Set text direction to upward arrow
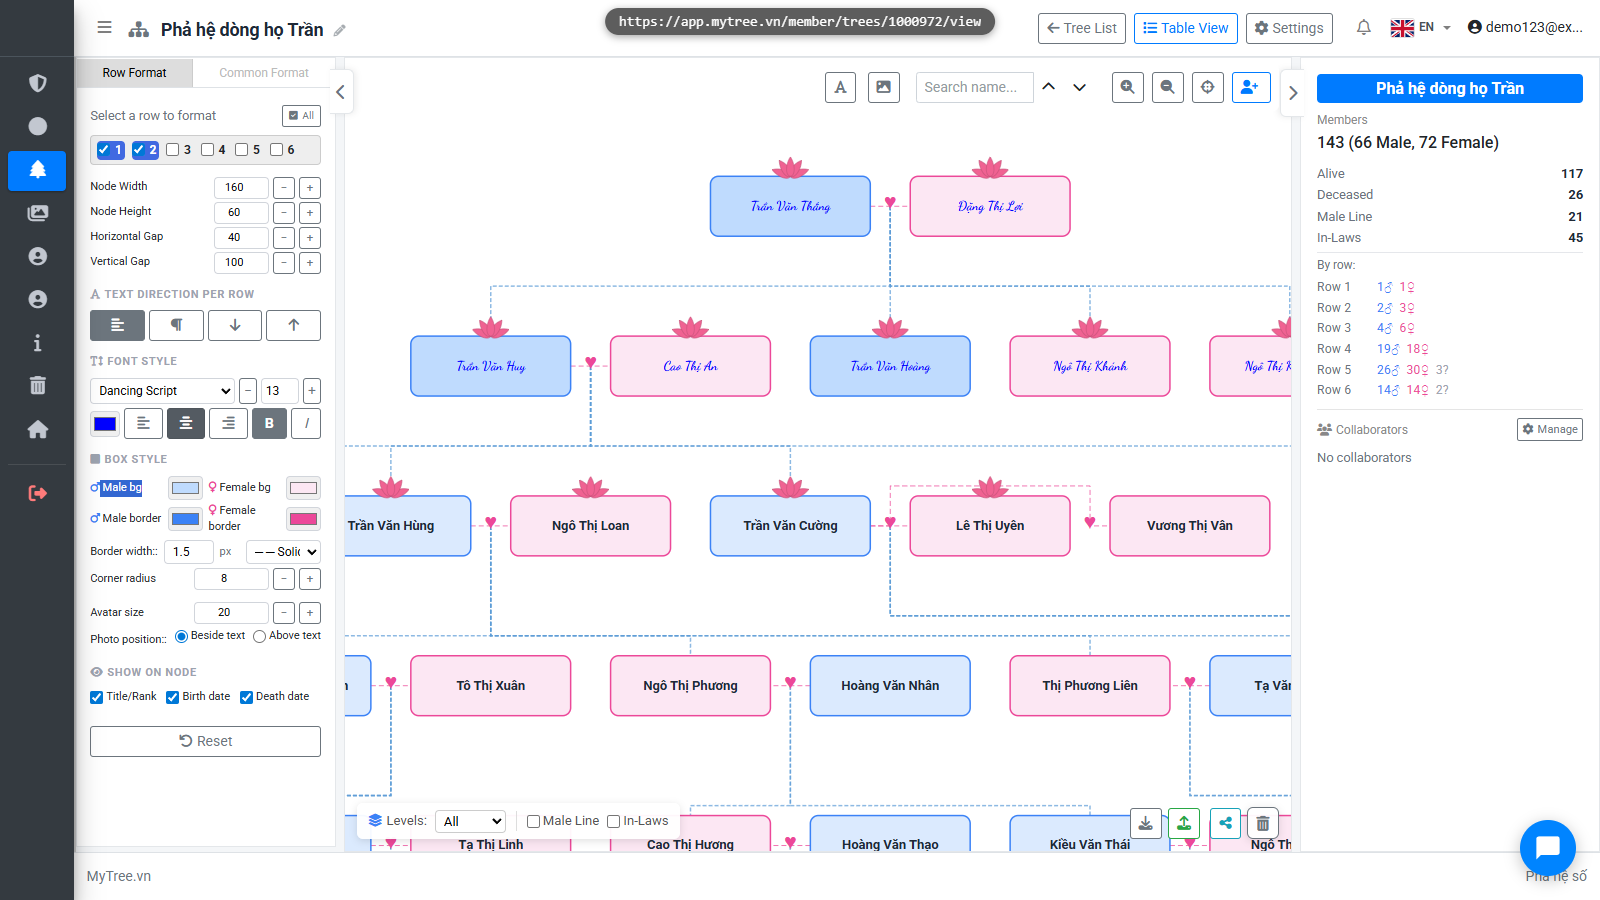 click(293, 325)
